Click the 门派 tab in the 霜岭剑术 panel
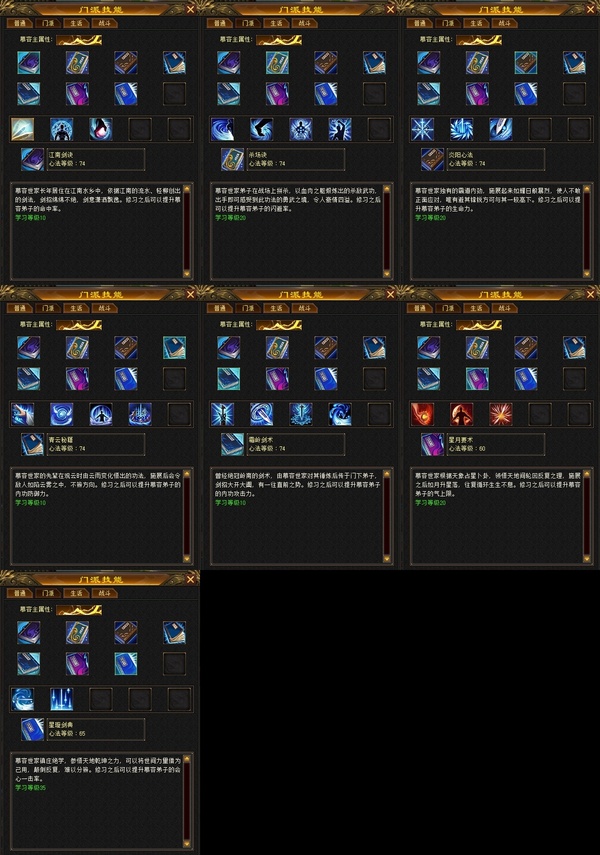 pyautogui.click(x=248, y=309)
